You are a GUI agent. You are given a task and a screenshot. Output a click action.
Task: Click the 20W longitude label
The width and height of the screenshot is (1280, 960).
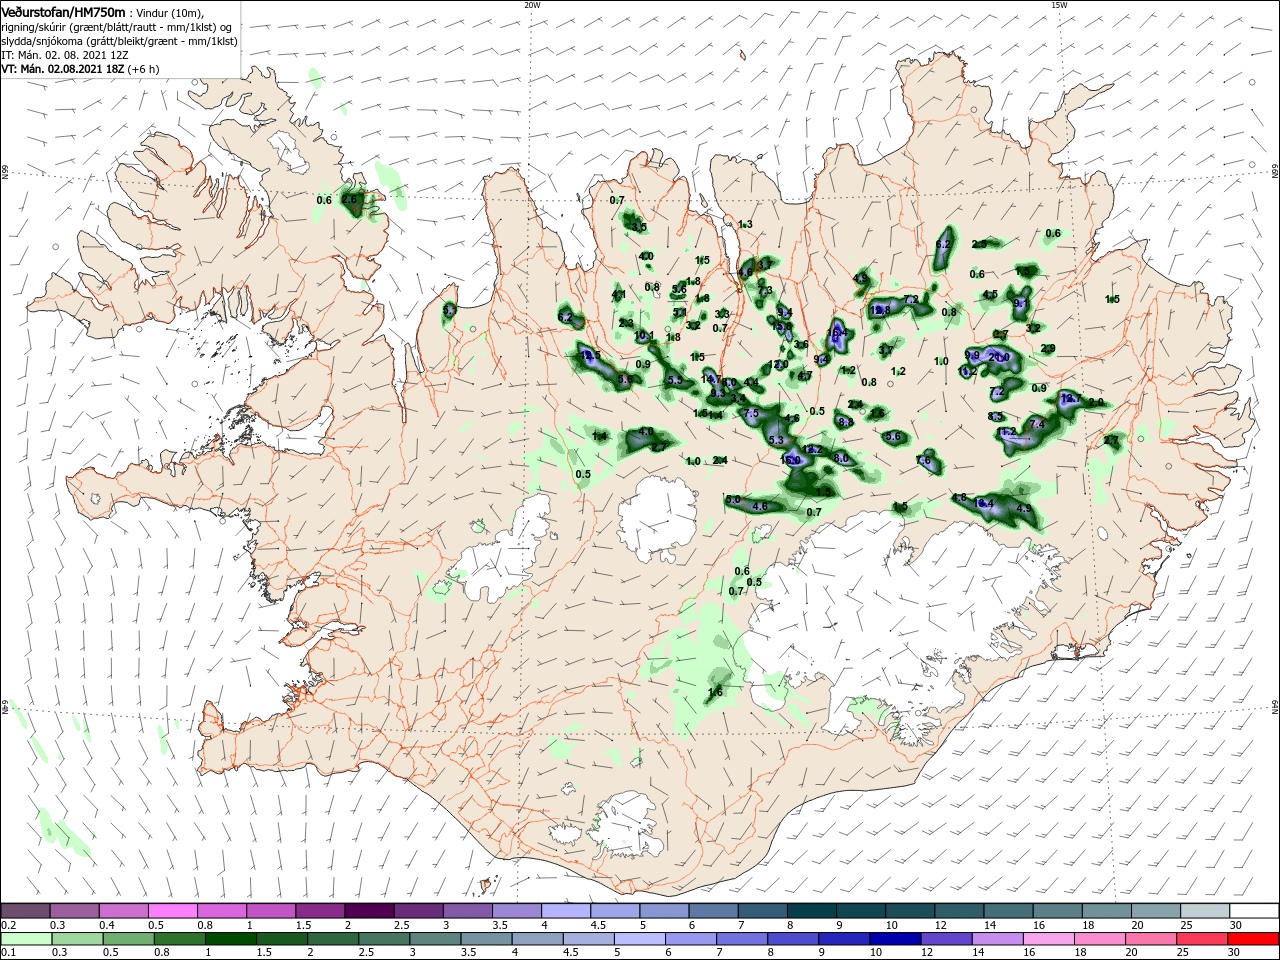[532, 4]
